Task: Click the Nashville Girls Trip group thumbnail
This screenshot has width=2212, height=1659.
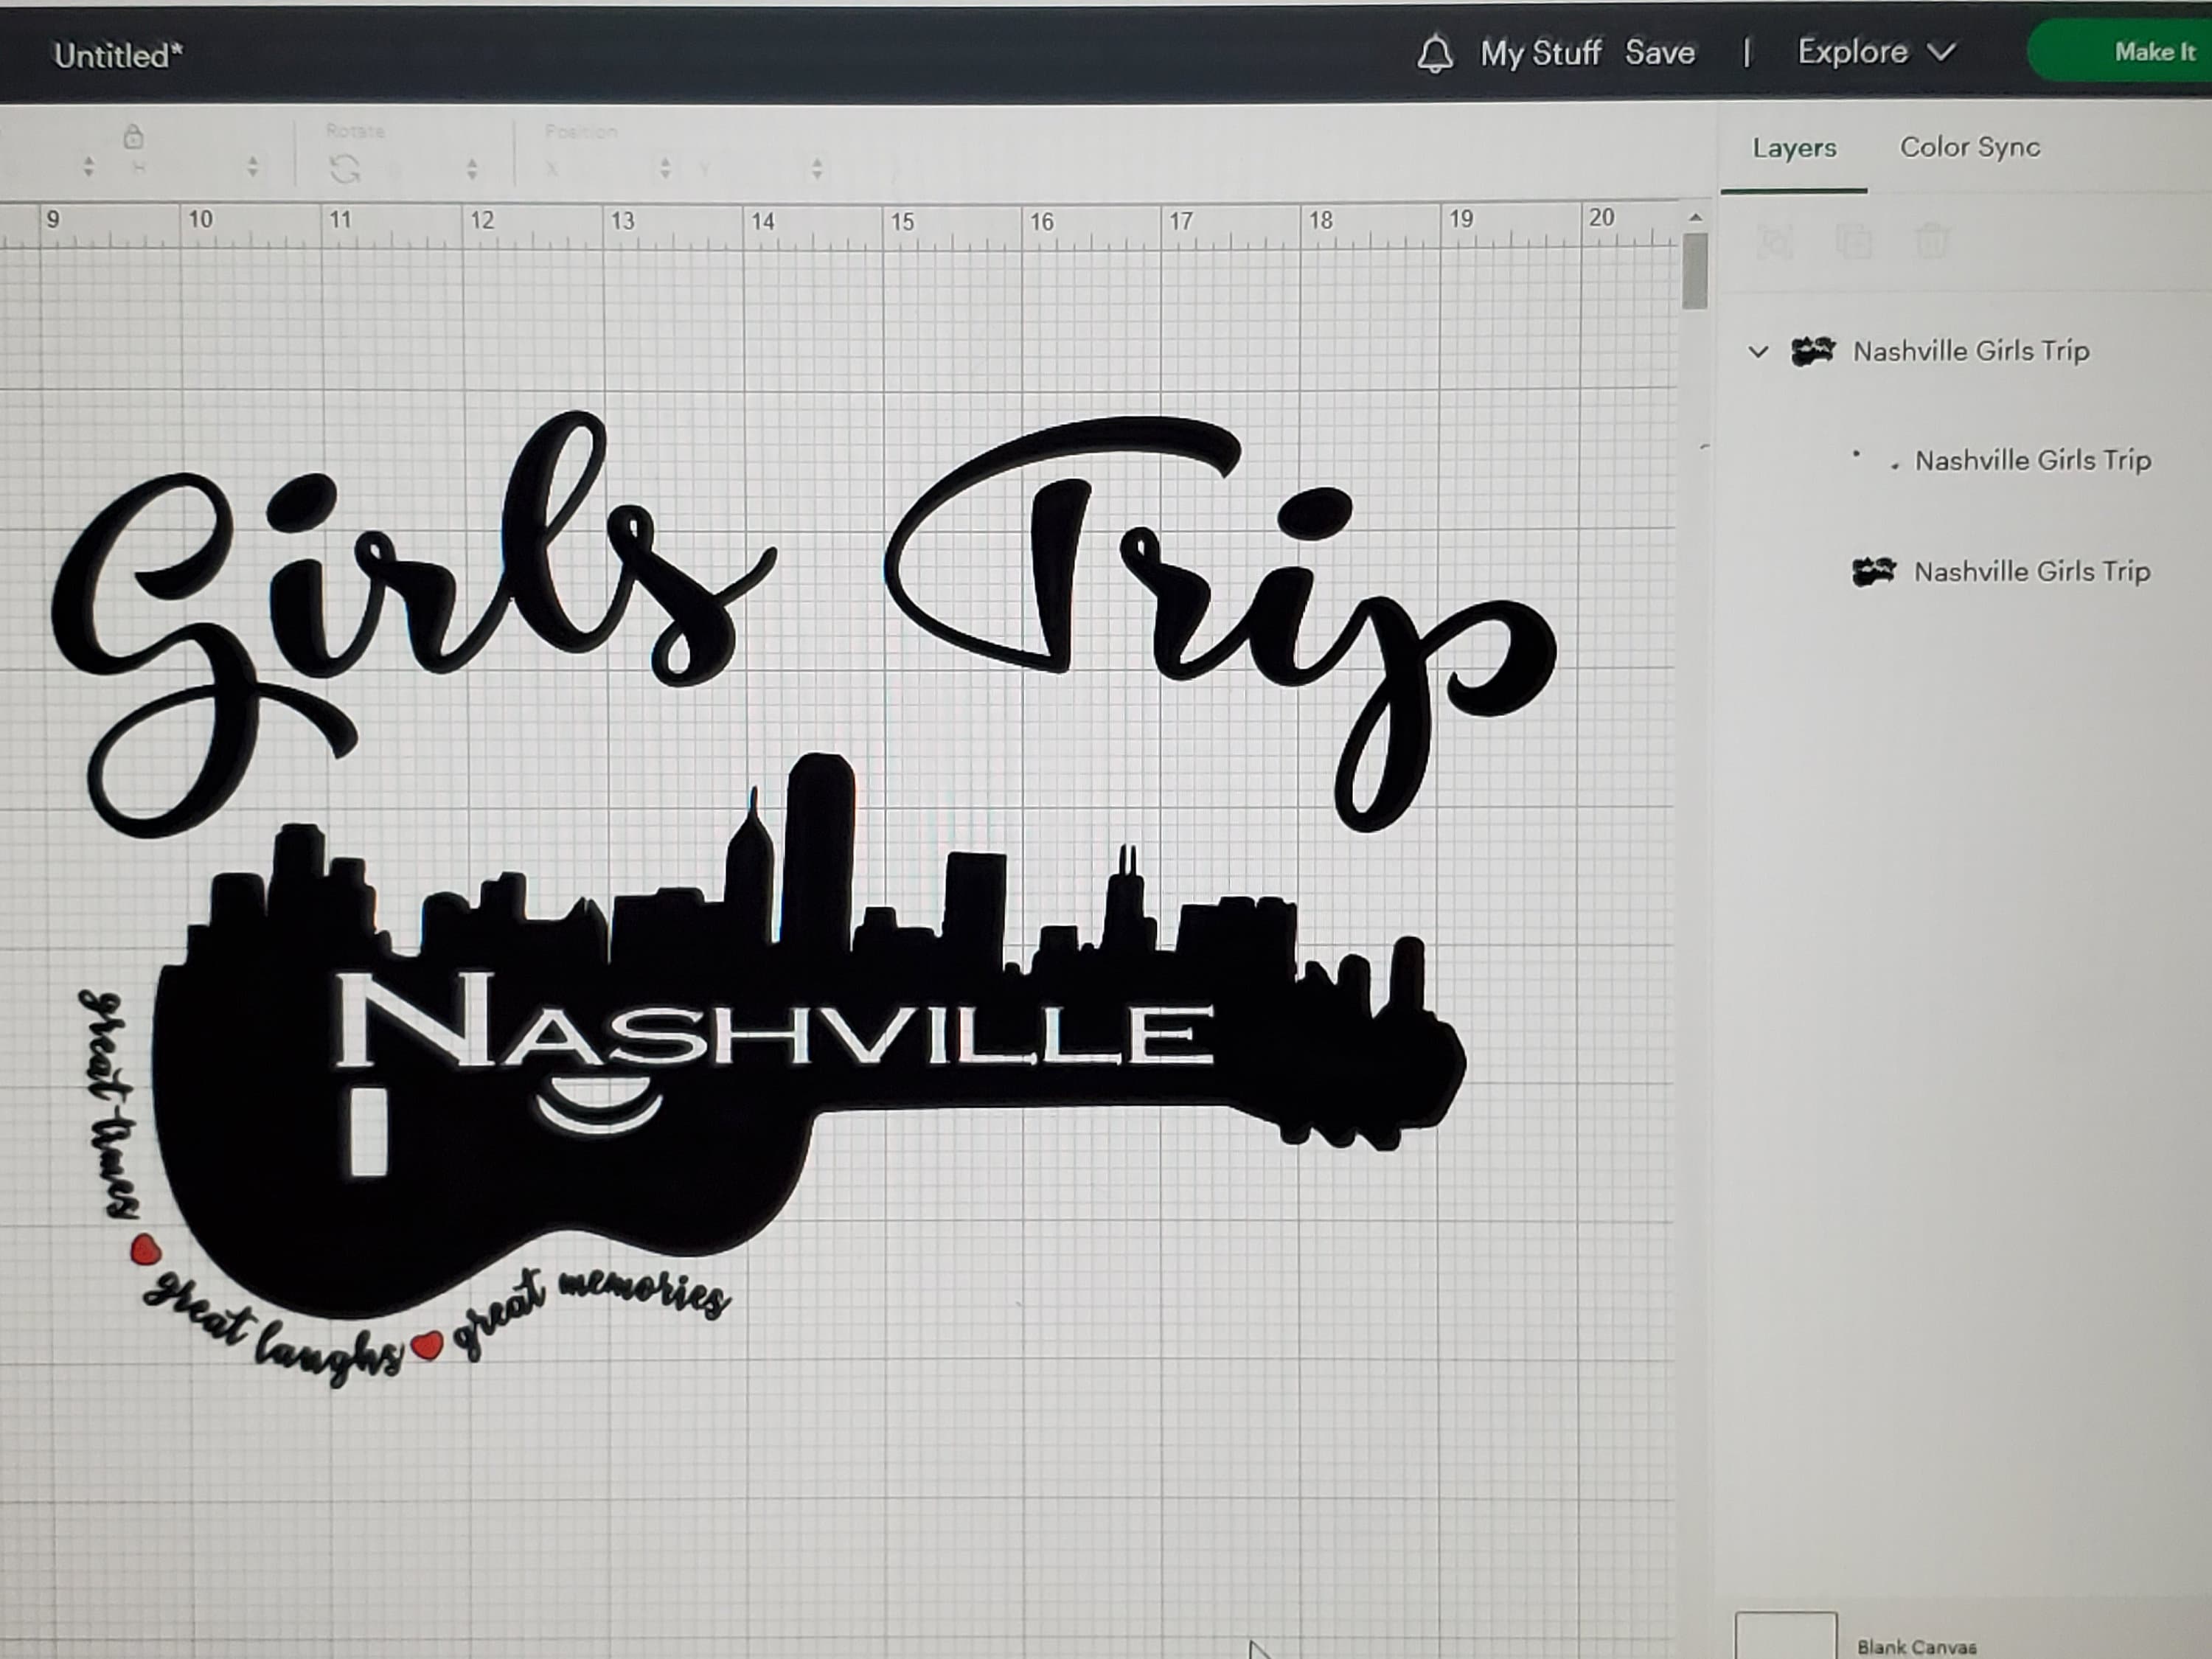Action: coord(1812,350)
